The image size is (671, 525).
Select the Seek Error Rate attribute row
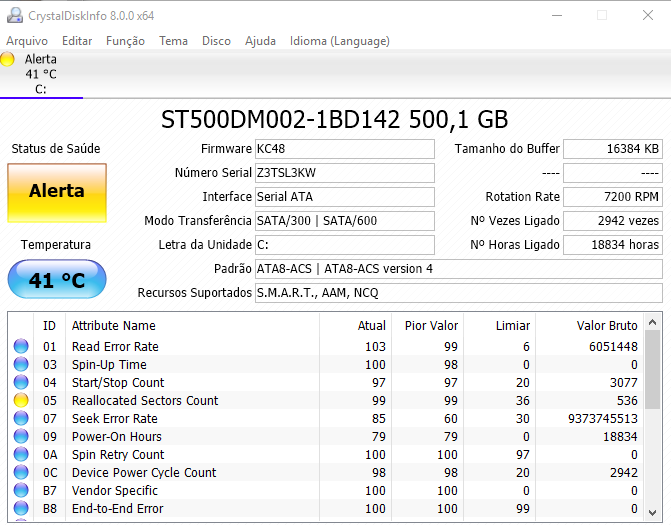[x=326, y=418]
